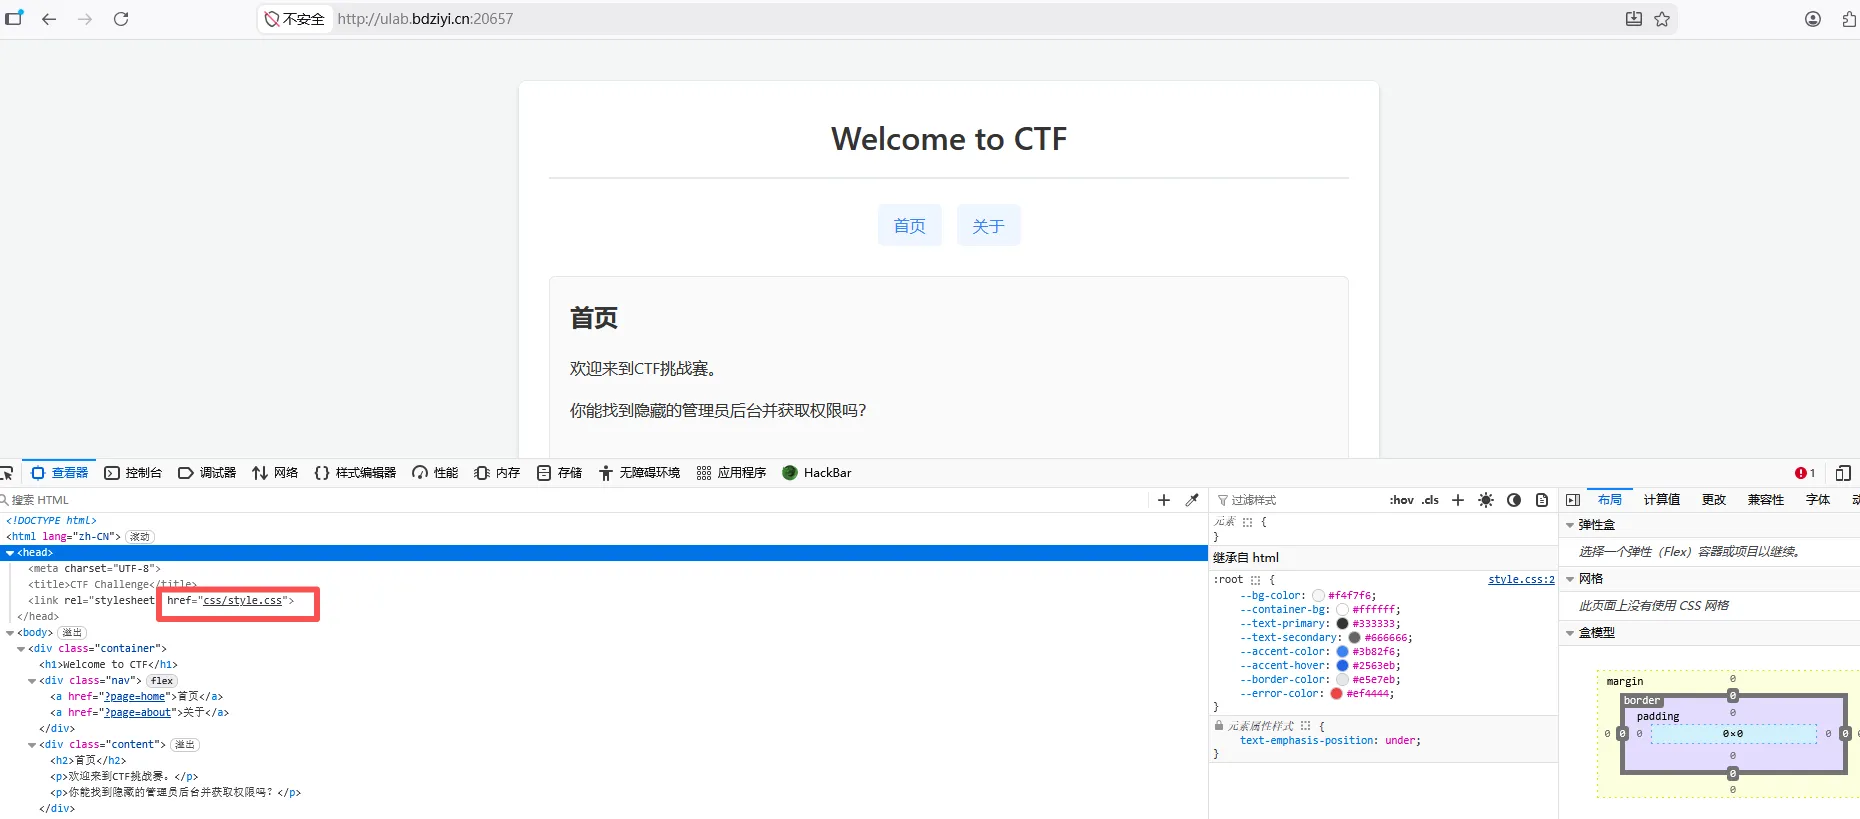1860x819 pixels.
Task: Open tab overview icon at top-left
Action: click(x=14, y=18)
